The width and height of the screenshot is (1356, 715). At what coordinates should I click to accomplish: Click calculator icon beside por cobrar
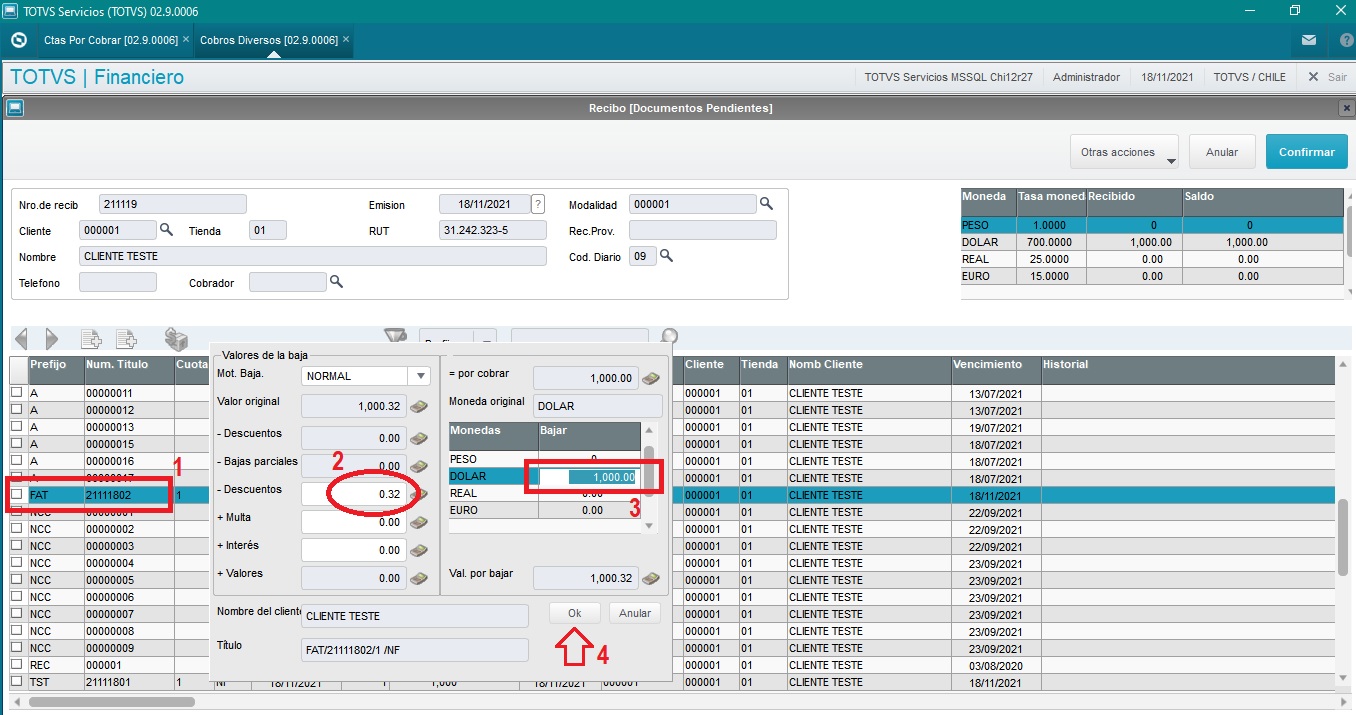tap(651, 378)
